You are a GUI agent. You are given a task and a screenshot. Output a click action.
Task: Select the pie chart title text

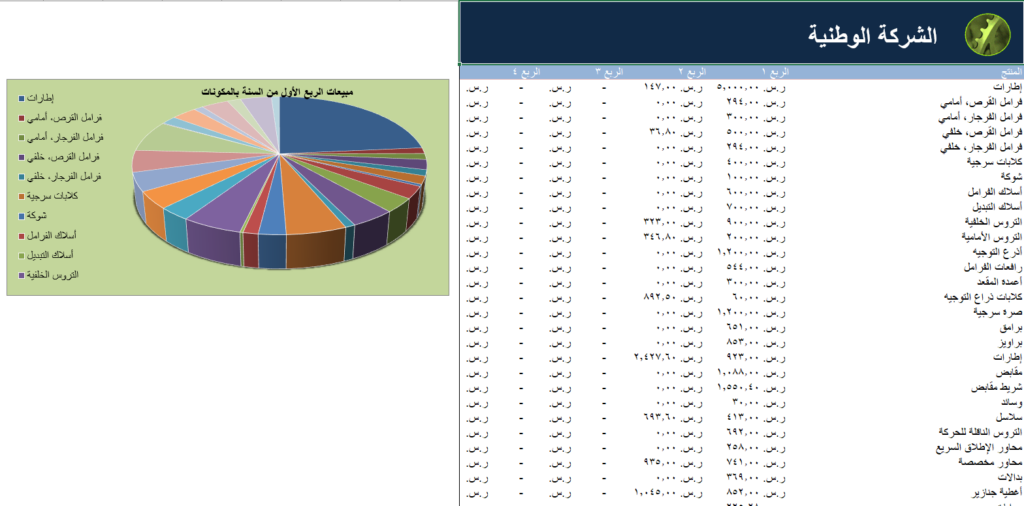[277, 92]
